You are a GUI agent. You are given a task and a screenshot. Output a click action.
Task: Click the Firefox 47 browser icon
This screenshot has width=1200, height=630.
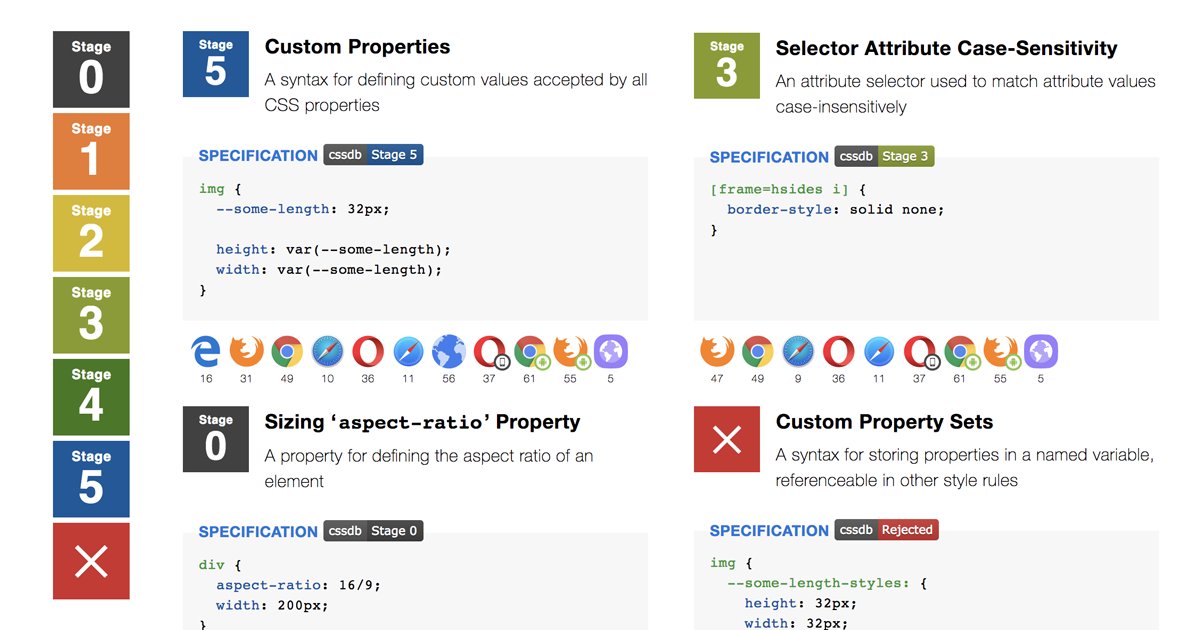716,352
